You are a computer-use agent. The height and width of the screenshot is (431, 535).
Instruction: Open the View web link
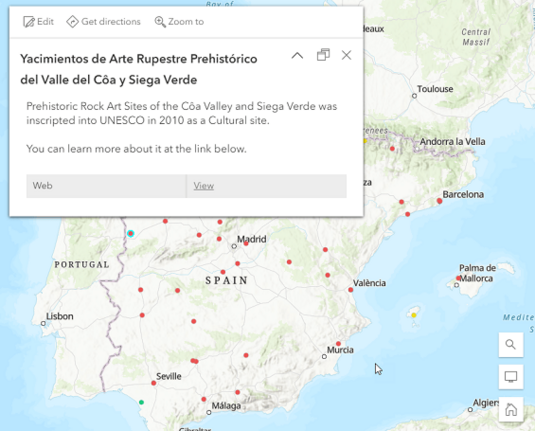point(204,186)
